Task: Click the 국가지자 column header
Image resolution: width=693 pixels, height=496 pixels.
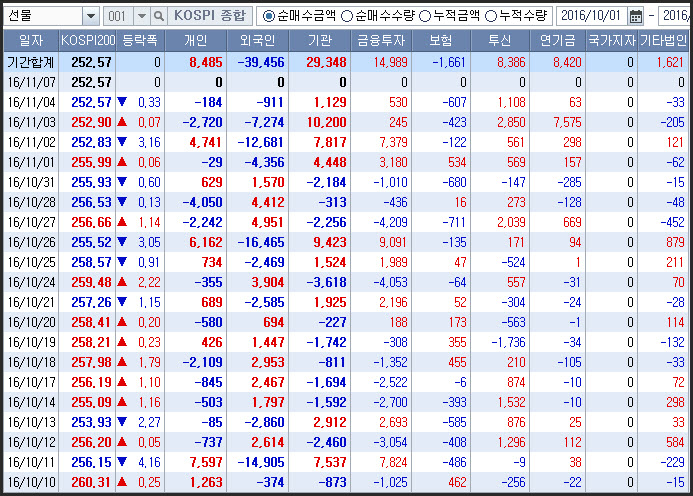Action: [612, 41]
